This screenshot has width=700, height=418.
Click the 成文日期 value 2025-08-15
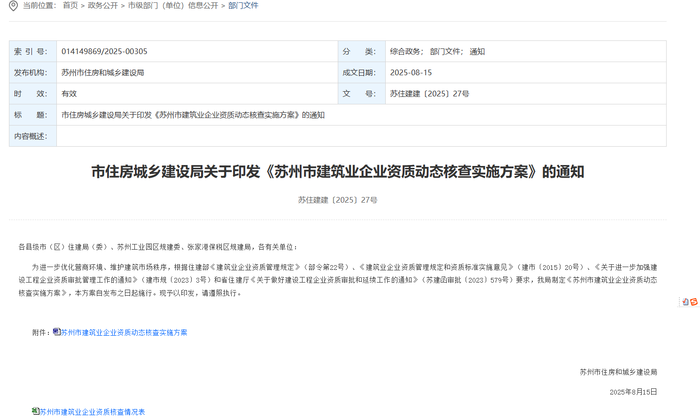coord(411,73)
